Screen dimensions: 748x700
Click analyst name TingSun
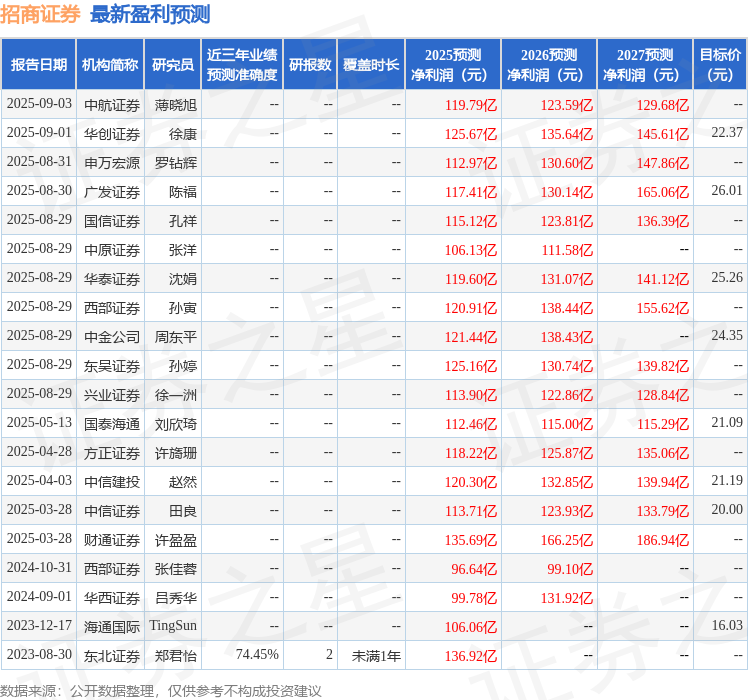[173, 626]
